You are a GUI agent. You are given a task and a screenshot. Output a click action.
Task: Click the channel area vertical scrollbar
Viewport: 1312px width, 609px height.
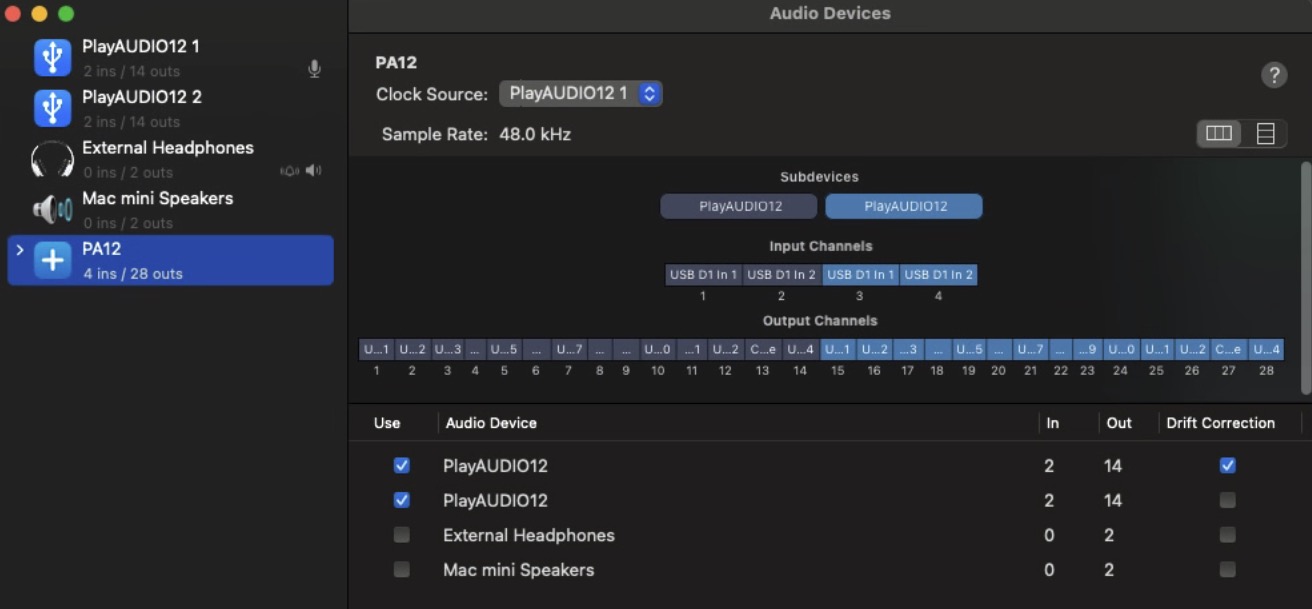pos(1304,278)
